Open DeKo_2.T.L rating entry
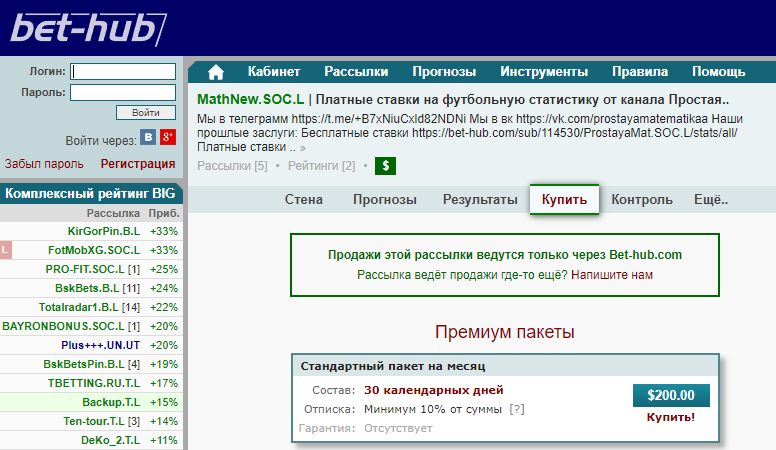The width and height of the screenshot is (776, 450). click(110, 440)
